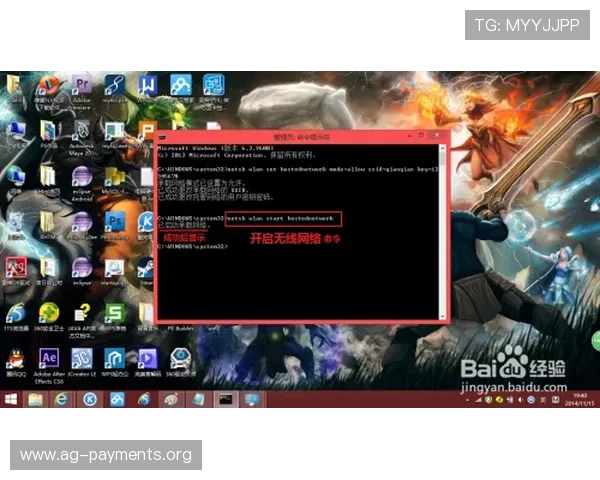Open Adobe Premiere Pro desktop shortcut
600x480 pixels.
point(83,86)
